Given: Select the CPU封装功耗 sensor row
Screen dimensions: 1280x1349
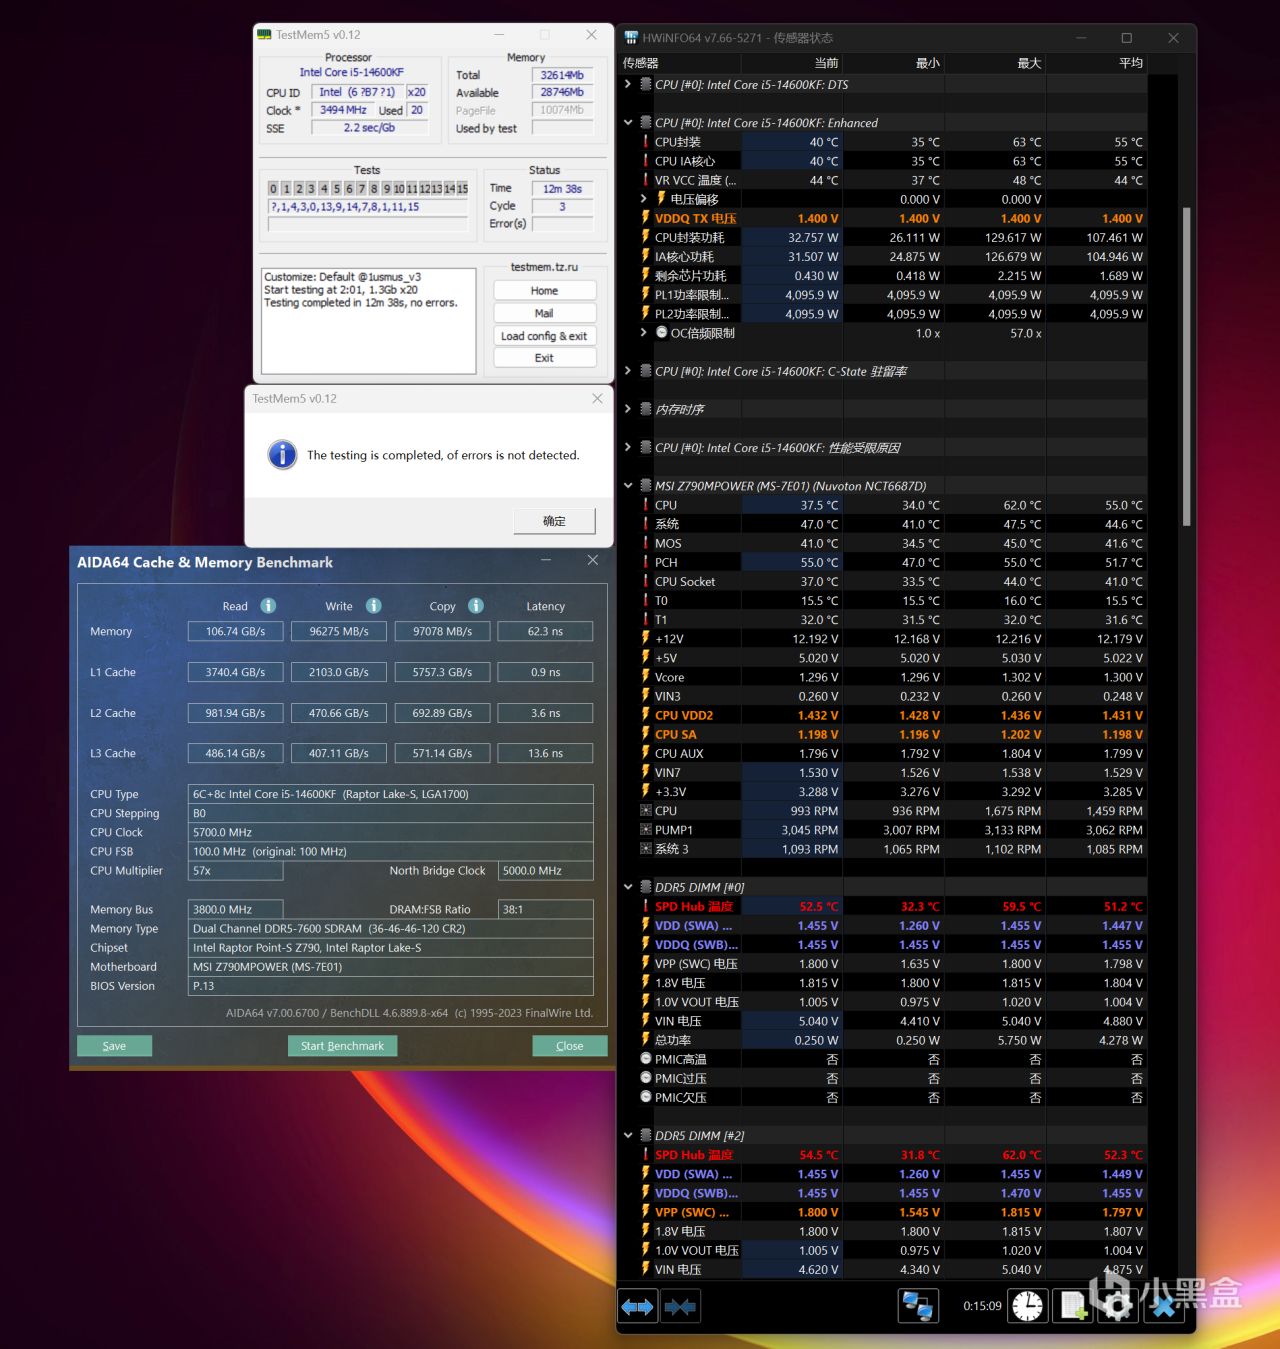Looking at the screenshot, I should (x=892, y=237).
